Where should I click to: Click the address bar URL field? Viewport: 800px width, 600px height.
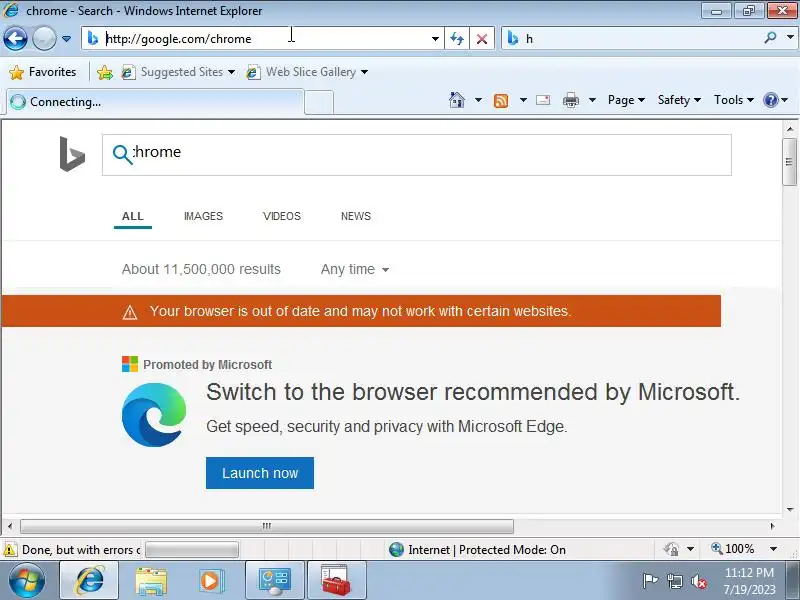[263, 39]
